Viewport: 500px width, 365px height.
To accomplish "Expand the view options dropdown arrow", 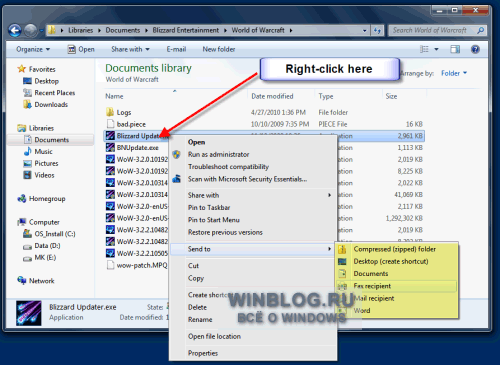I will click(436, 49).
